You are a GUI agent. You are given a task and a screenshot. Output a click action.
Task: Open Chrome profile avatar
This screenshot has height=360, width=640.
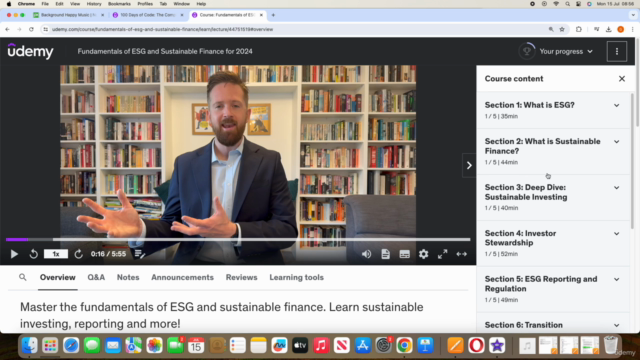click(x=621, y=29)
